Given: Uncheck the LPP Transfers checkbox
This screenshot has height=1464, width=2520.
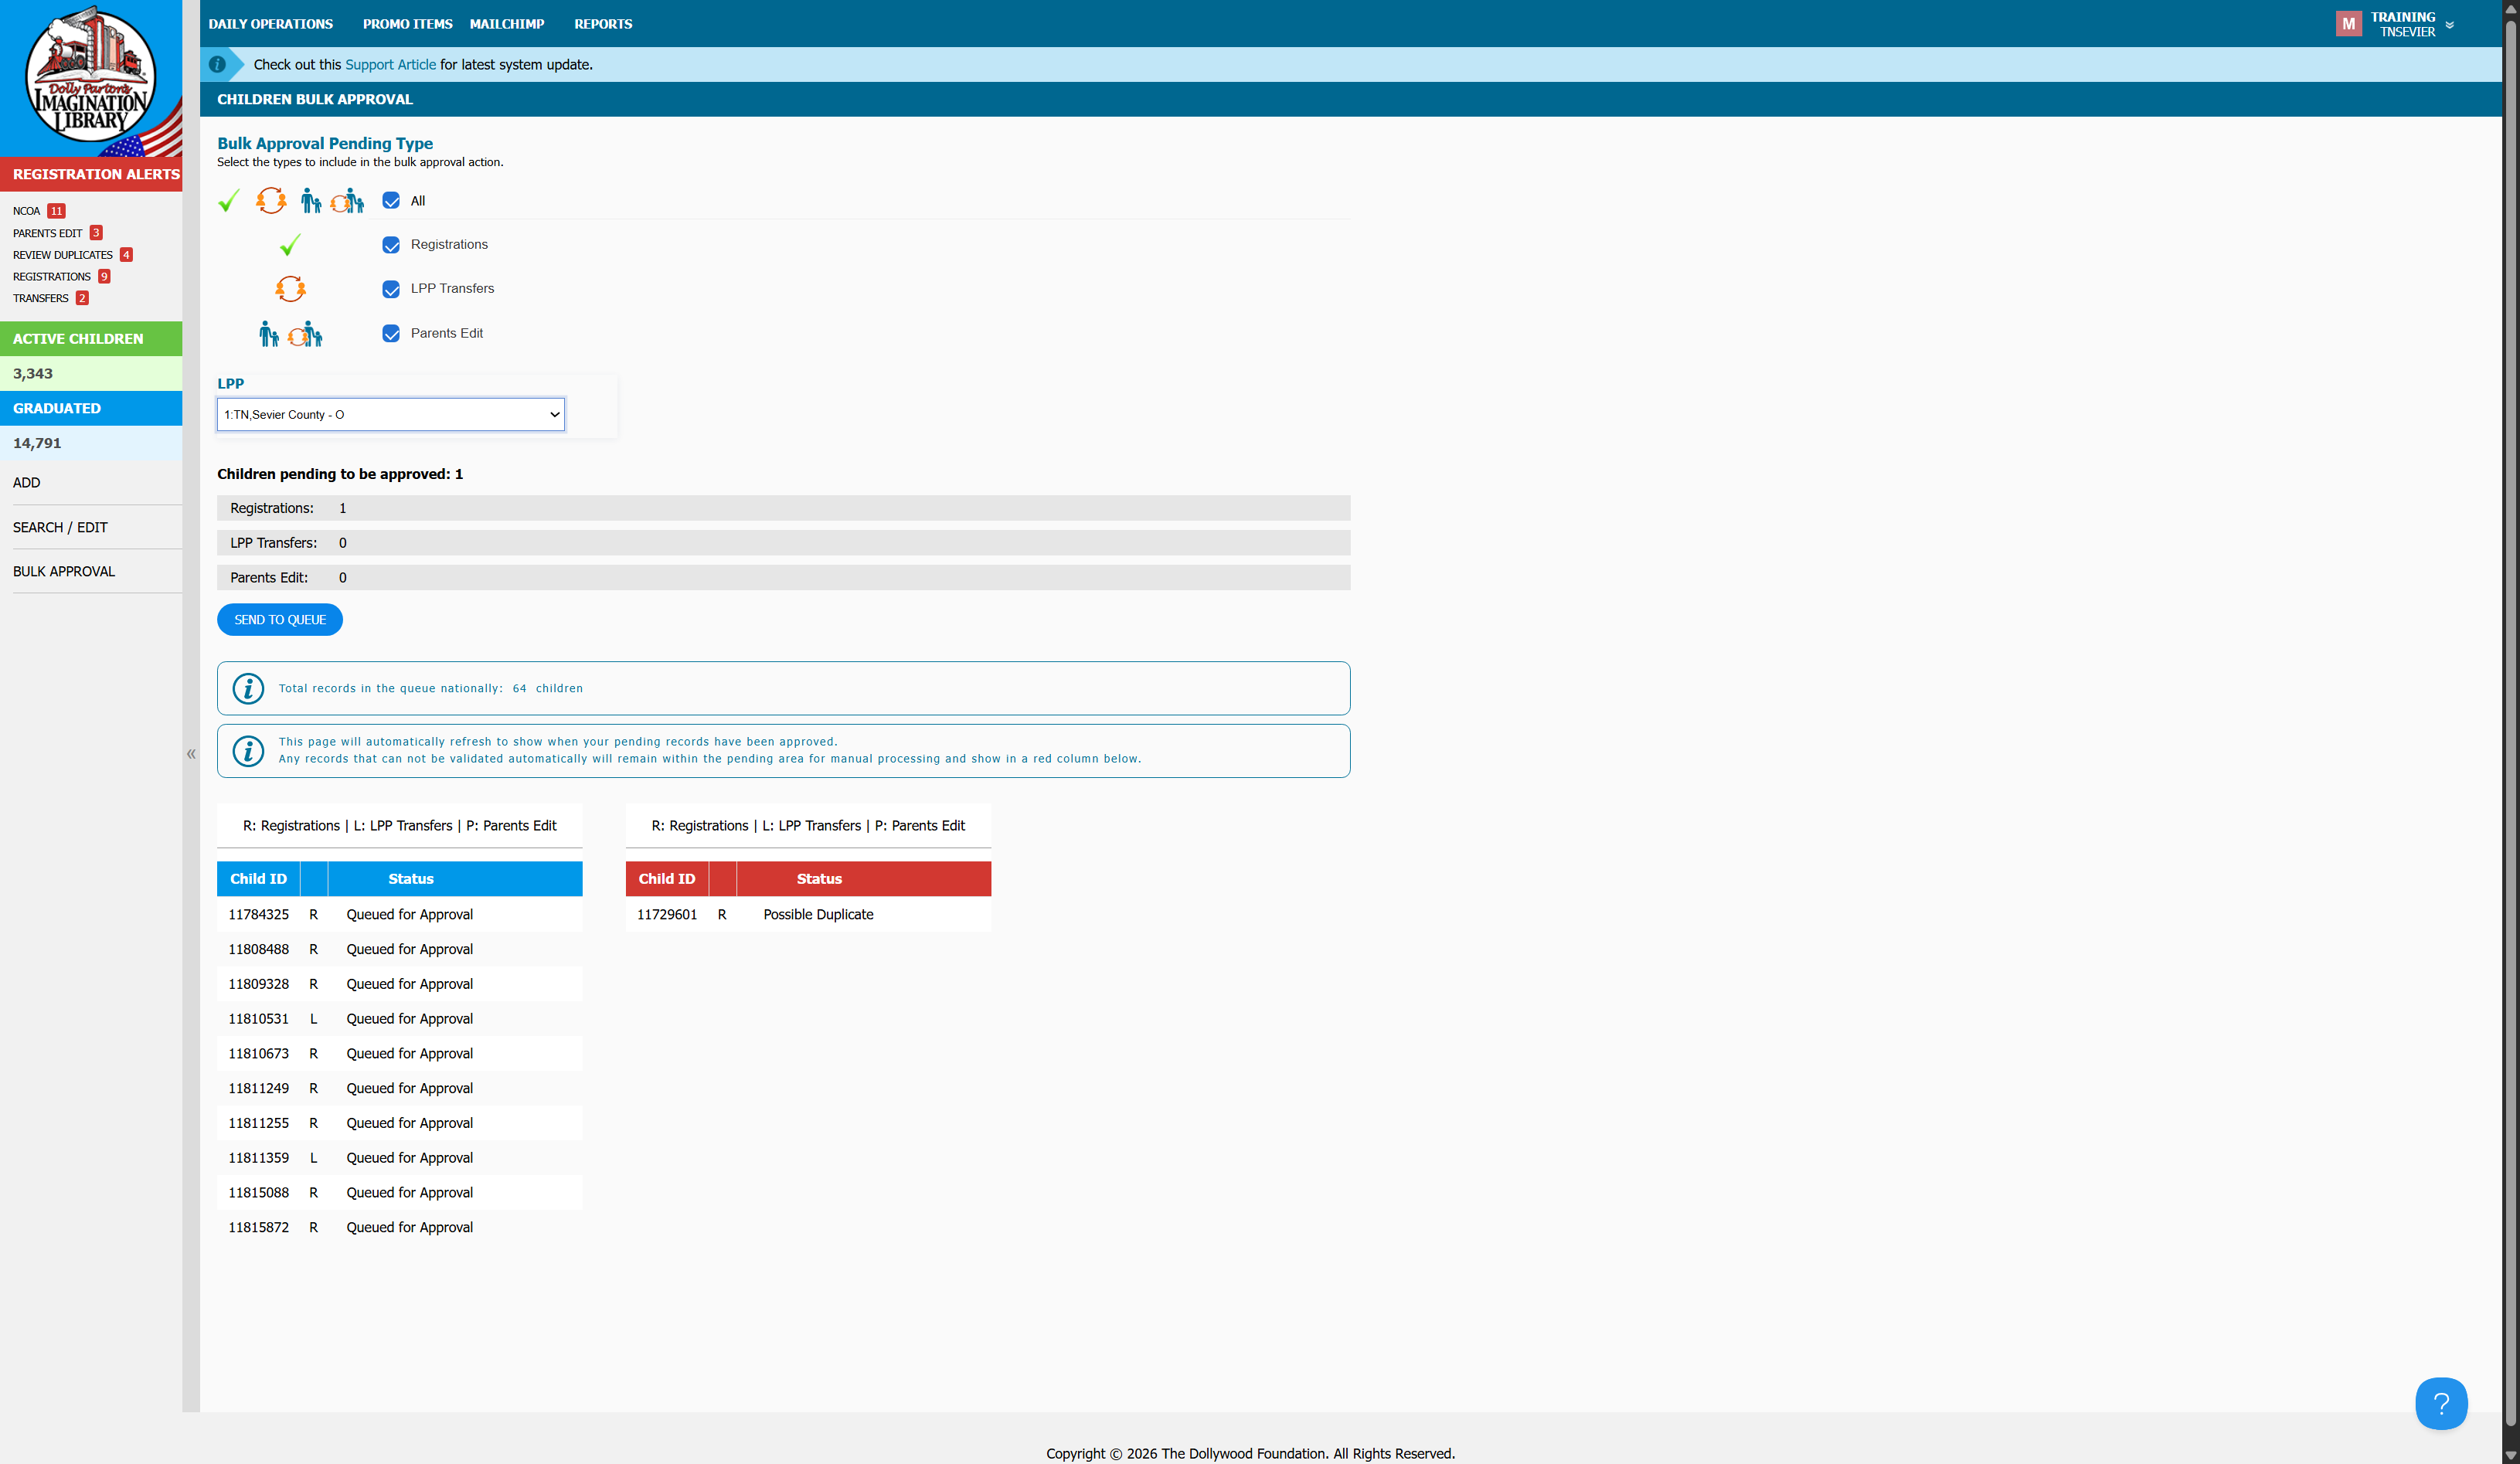Looking at the screenshot, I should 391,289.
